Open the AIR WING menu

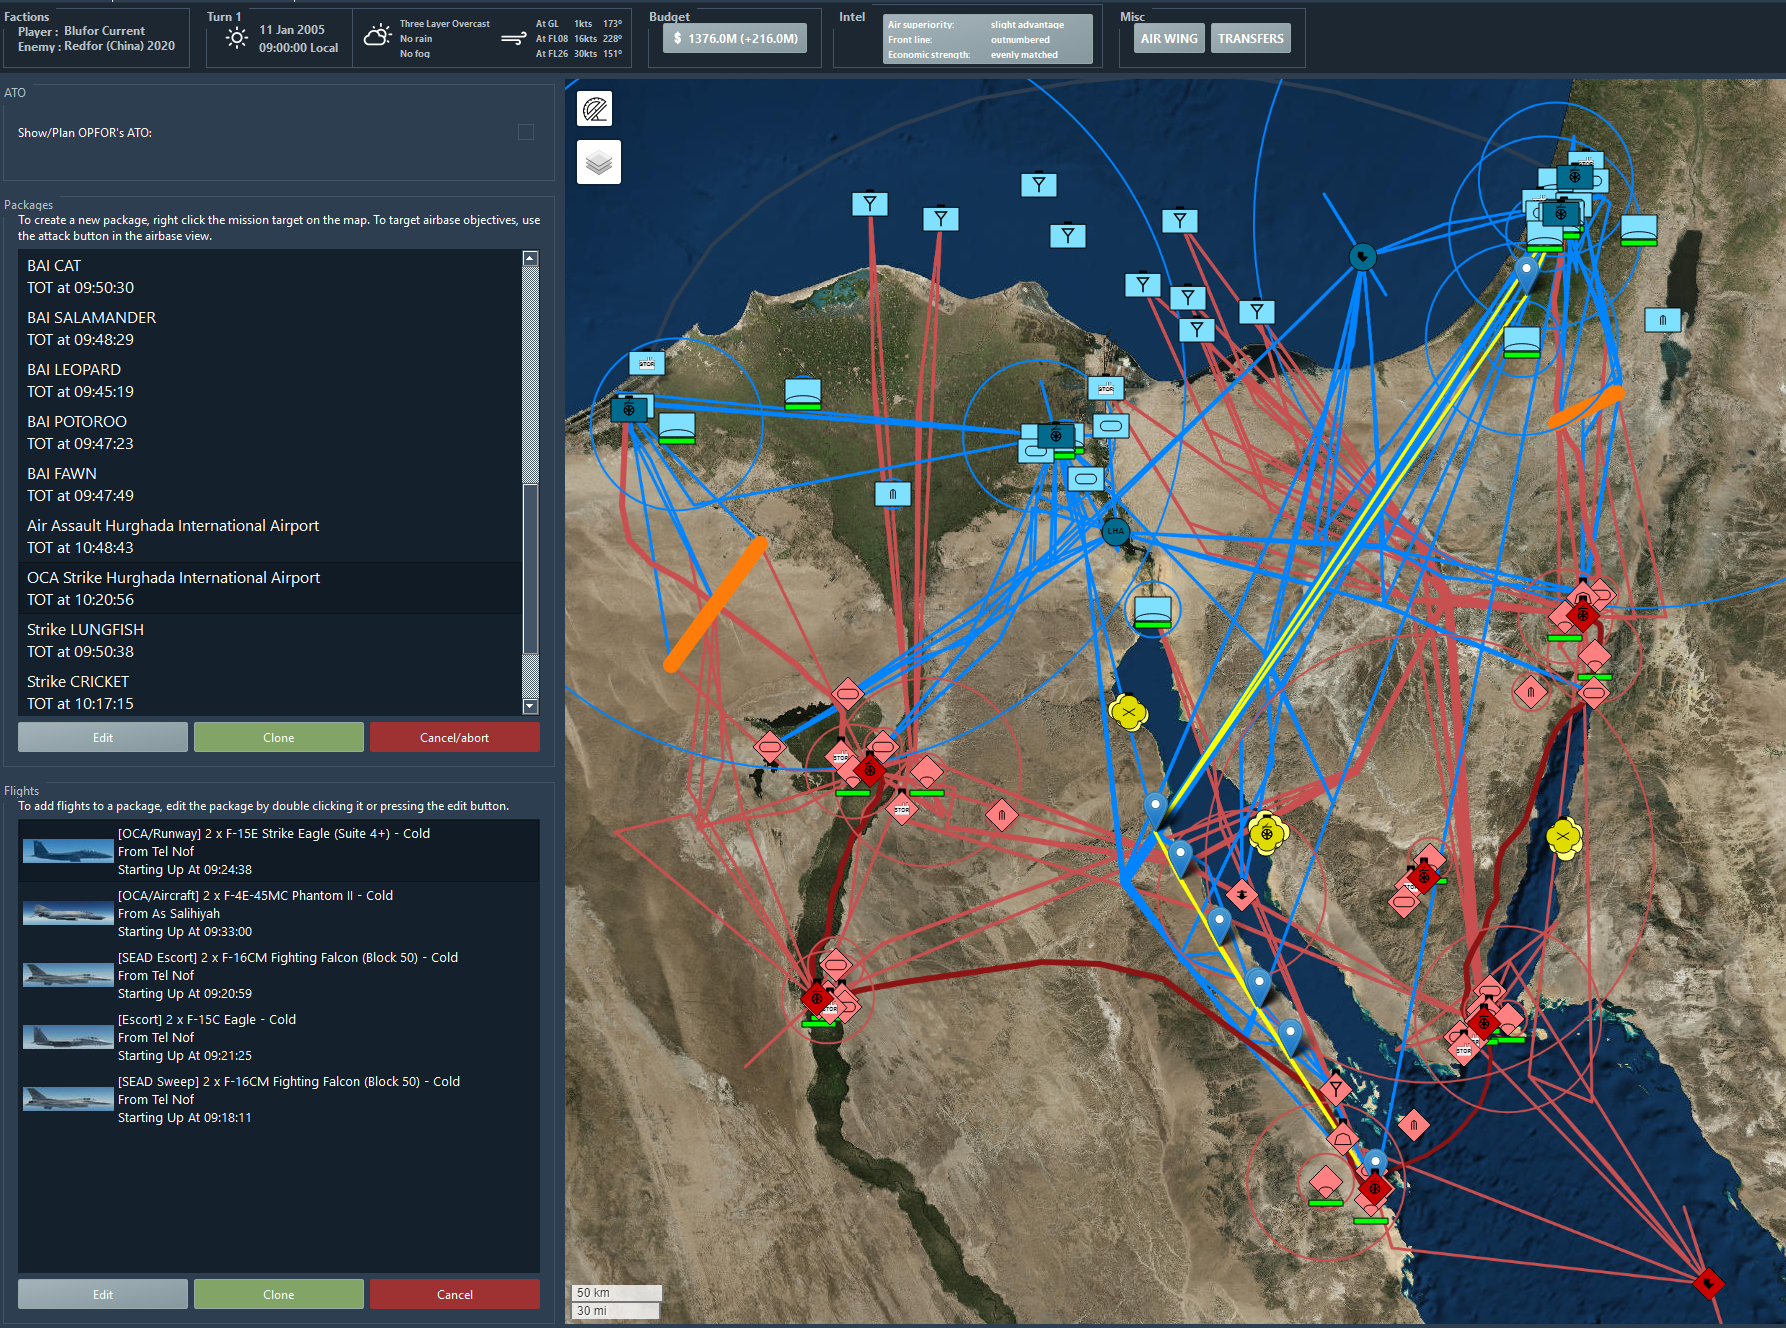click(1168, 39)
